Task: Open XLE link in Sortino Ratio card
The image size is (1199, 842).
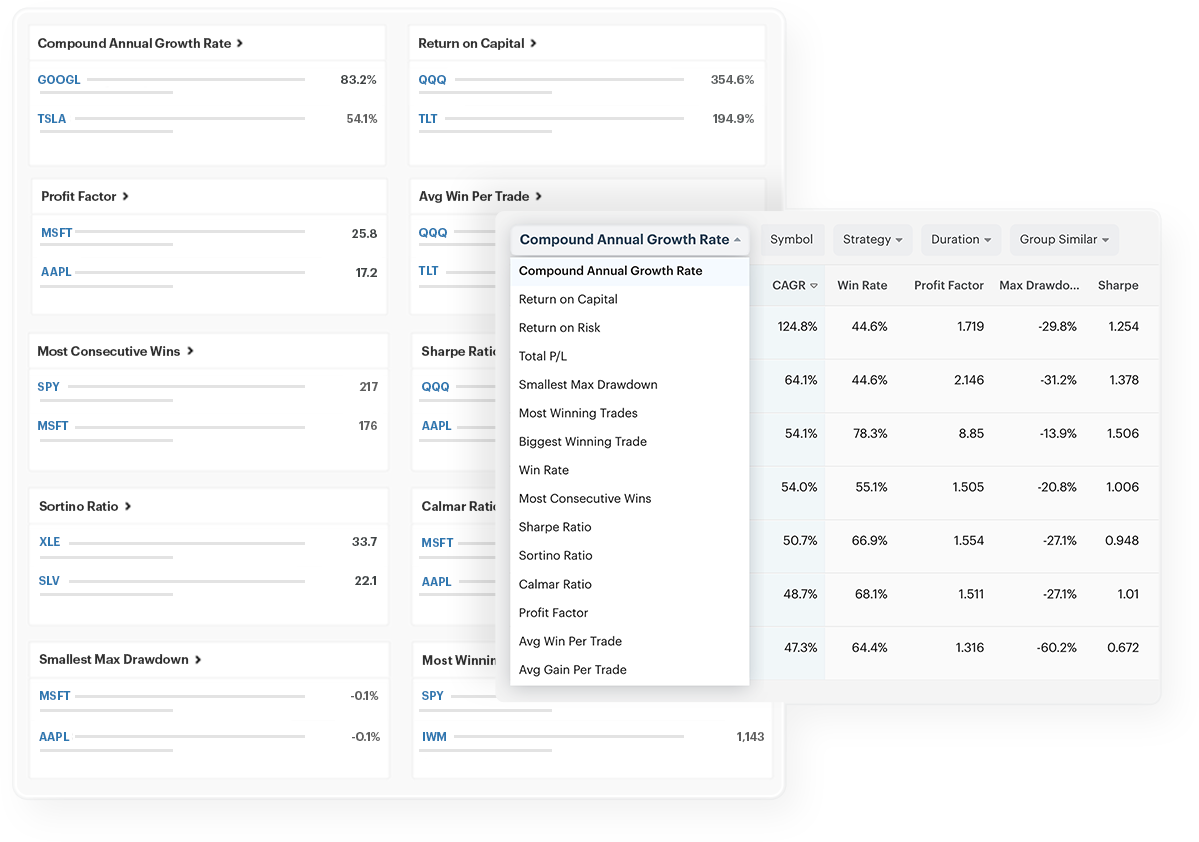Action: point(50,541)
